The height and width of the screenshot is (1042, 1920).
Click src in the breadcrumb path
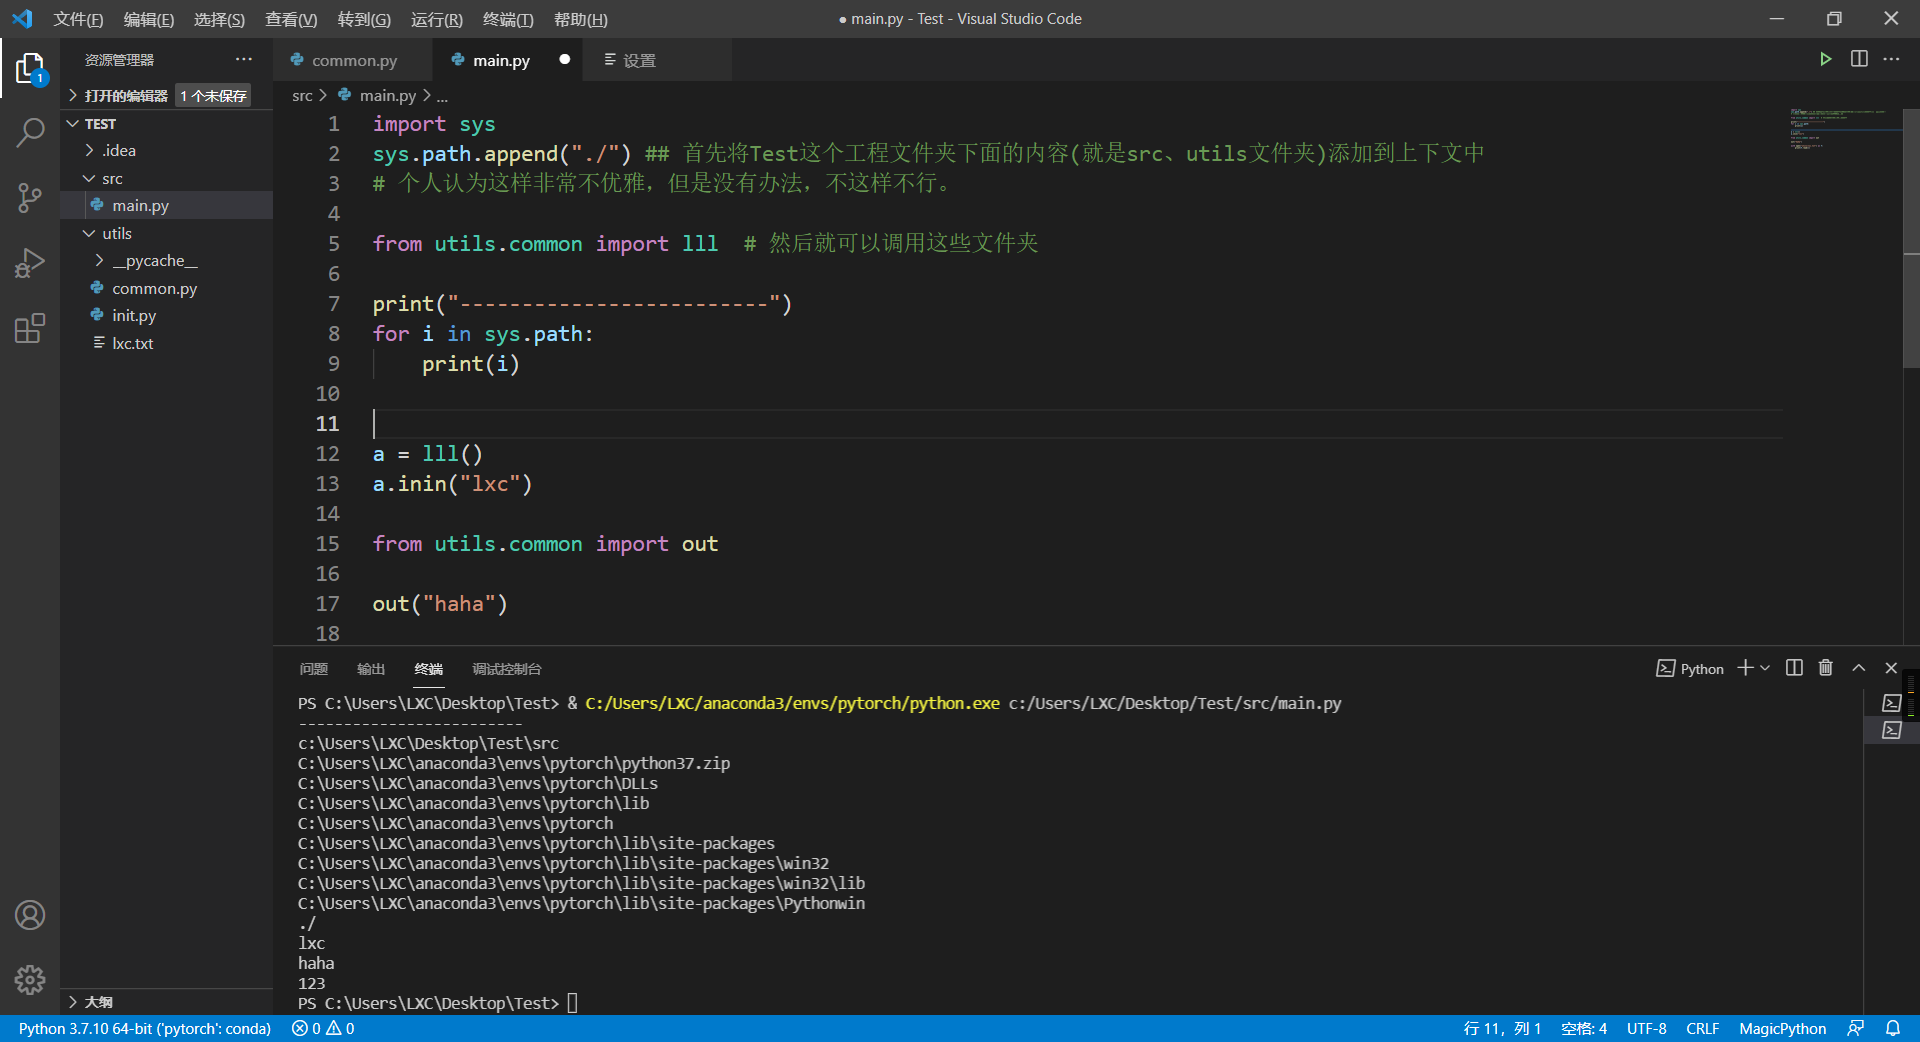click(x=302, y=95)
